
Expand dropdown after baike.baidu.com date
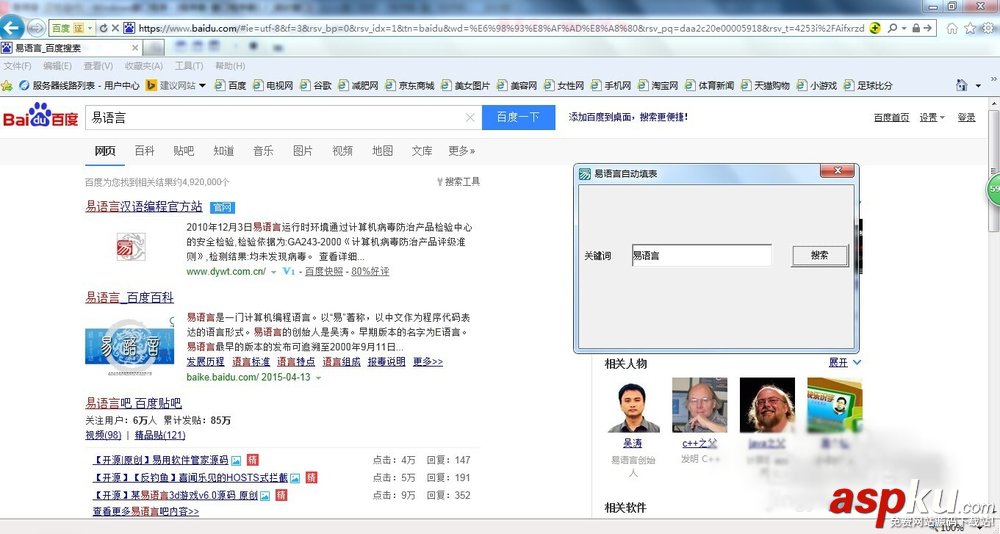coord(318,378)
